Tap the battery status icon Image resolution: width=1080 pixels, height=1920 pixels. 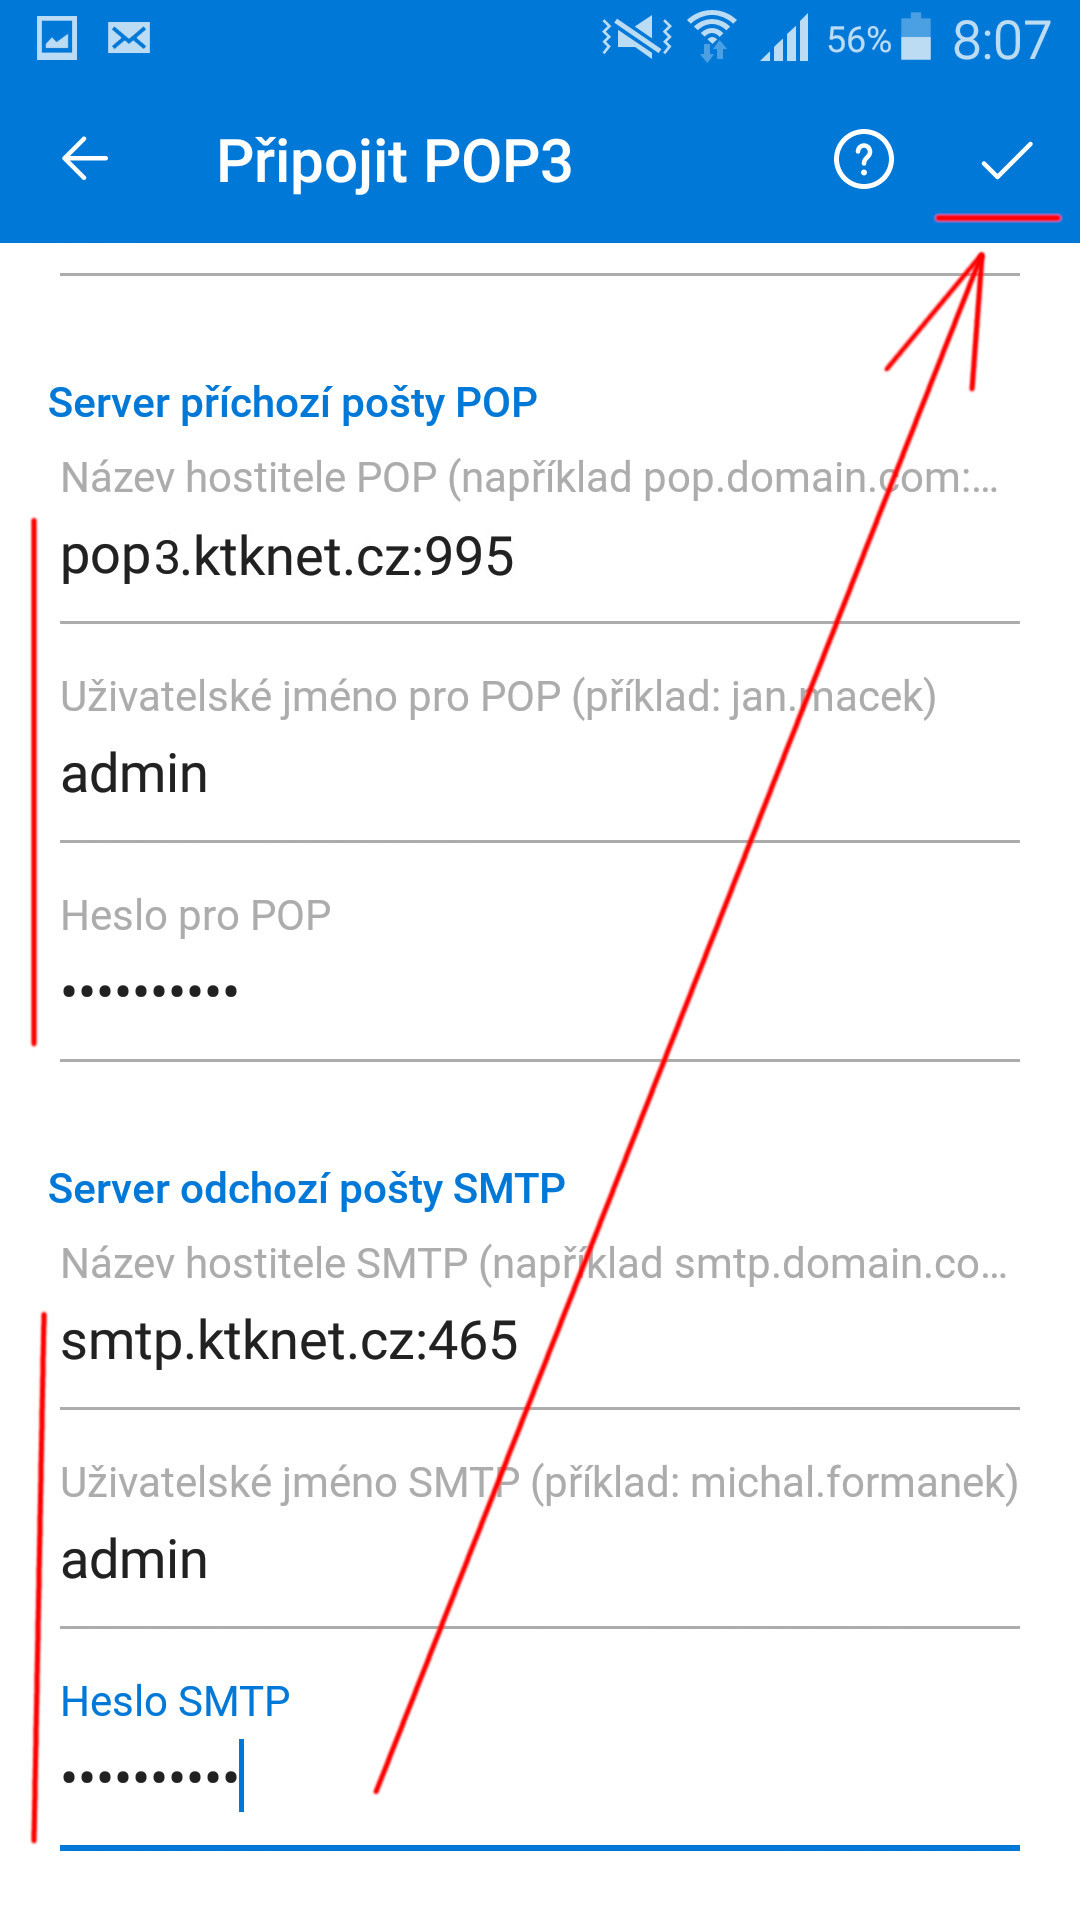point(915,37)
